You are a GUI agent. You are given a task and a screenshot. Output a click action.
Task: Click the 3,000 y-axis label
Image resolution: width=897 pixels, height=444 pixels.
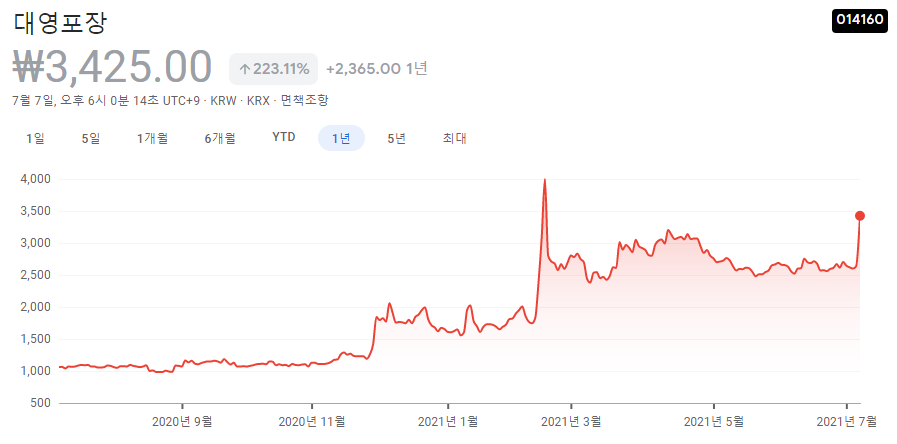(36, 243)
